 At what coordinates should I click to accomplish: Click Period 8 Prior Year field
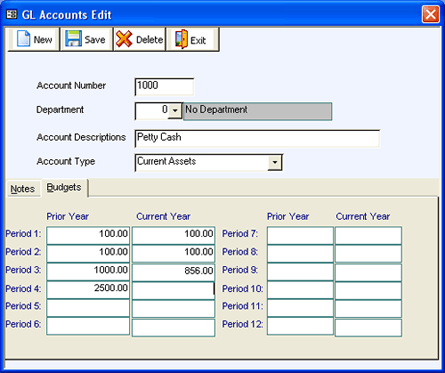tap(300, 253)
